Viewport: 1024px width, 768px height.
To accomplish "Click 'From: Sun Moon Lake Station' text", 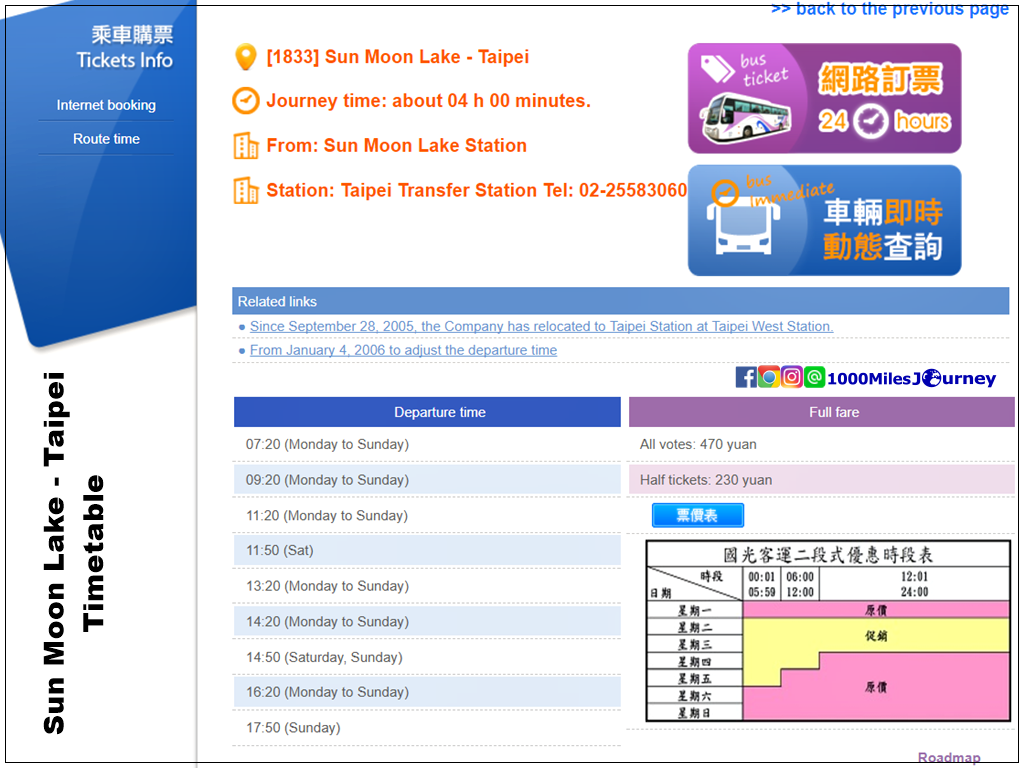I will click(396, 146).
